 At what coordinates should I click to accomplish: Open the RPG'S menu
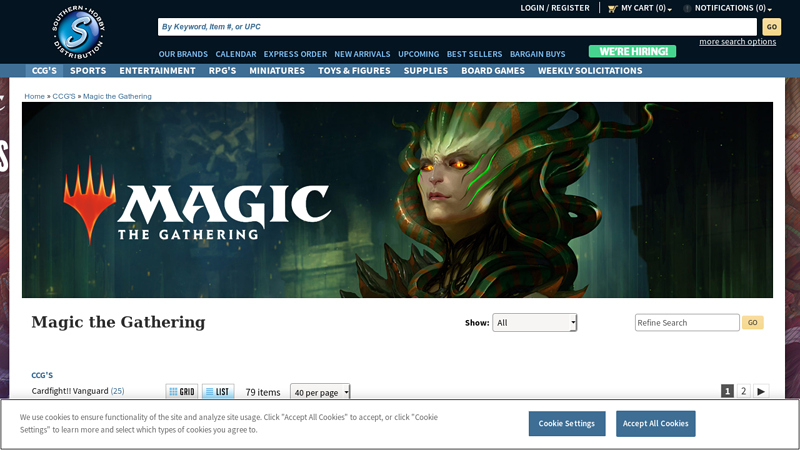coord(222,70)
